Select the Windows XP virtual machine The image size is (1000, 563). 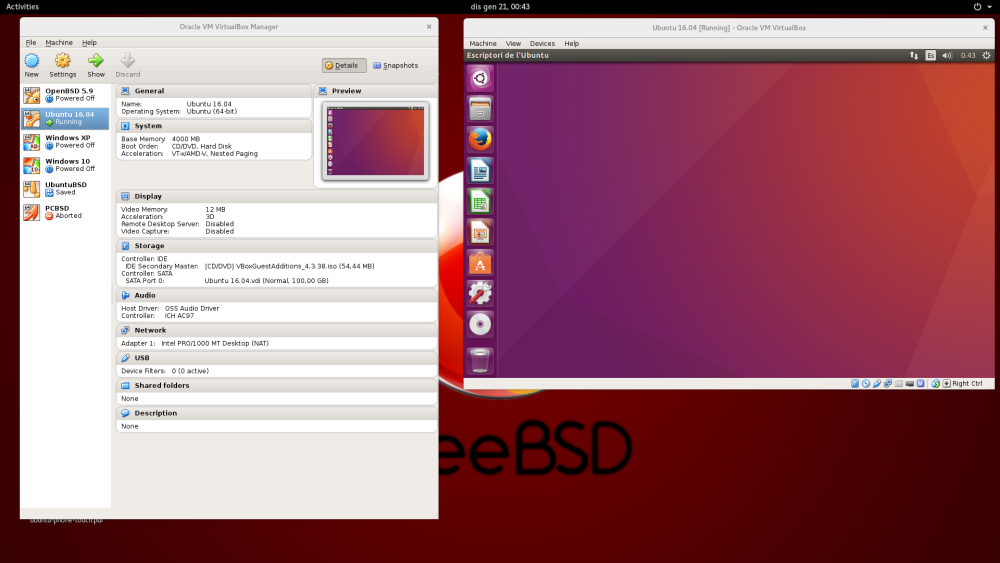[65, 142]
